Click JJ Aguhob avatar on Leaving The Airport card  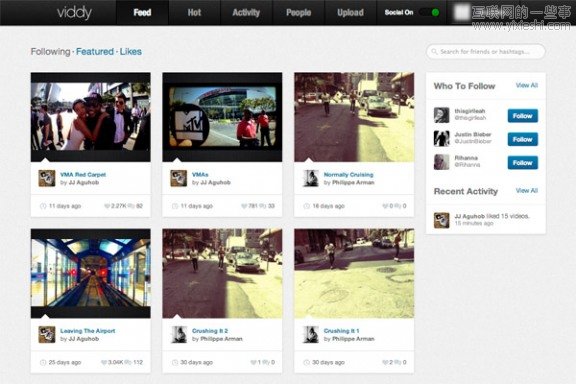(47, 334)
